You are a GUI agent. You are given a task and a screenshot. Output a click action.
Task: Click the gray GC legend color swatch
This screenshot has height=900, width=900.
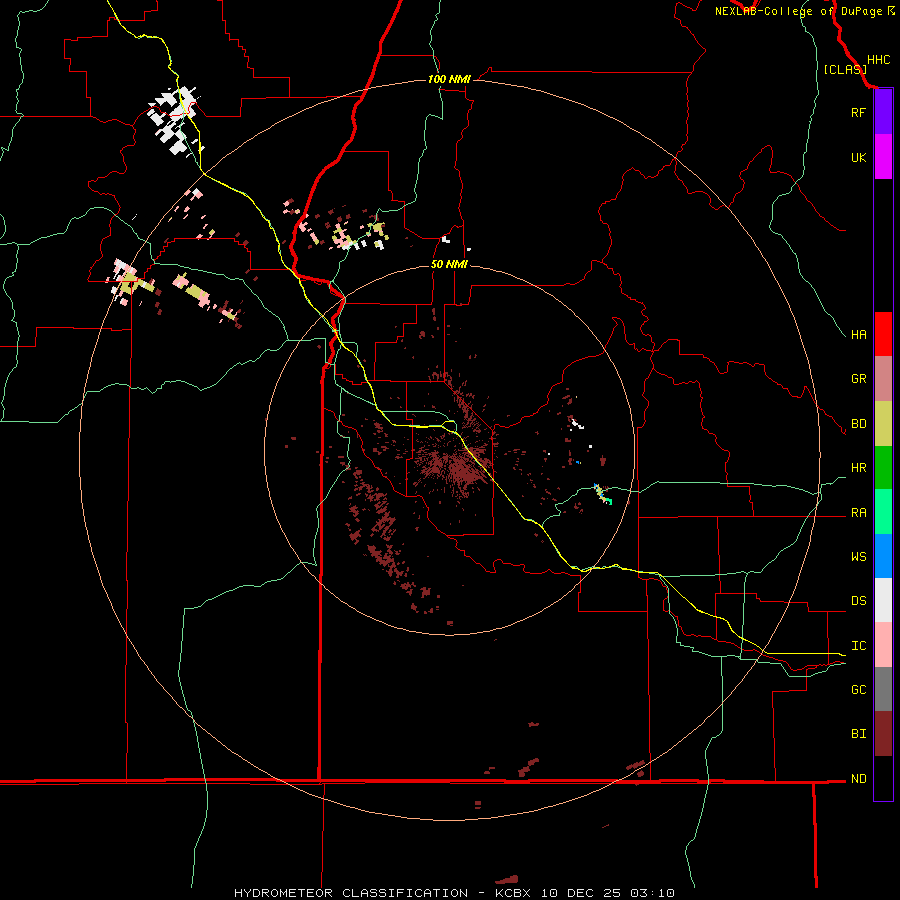click(883, 689)
